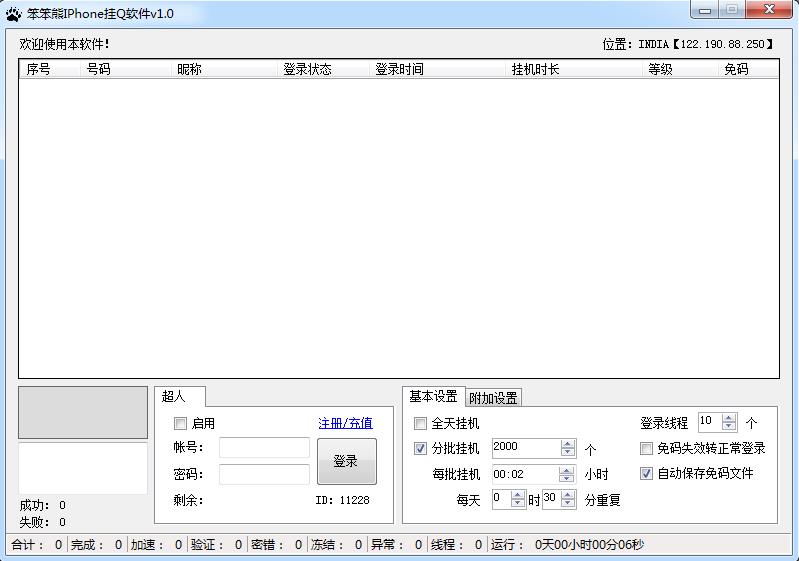
Task: Check the 全天挂机 option
Action: point(420,423)
